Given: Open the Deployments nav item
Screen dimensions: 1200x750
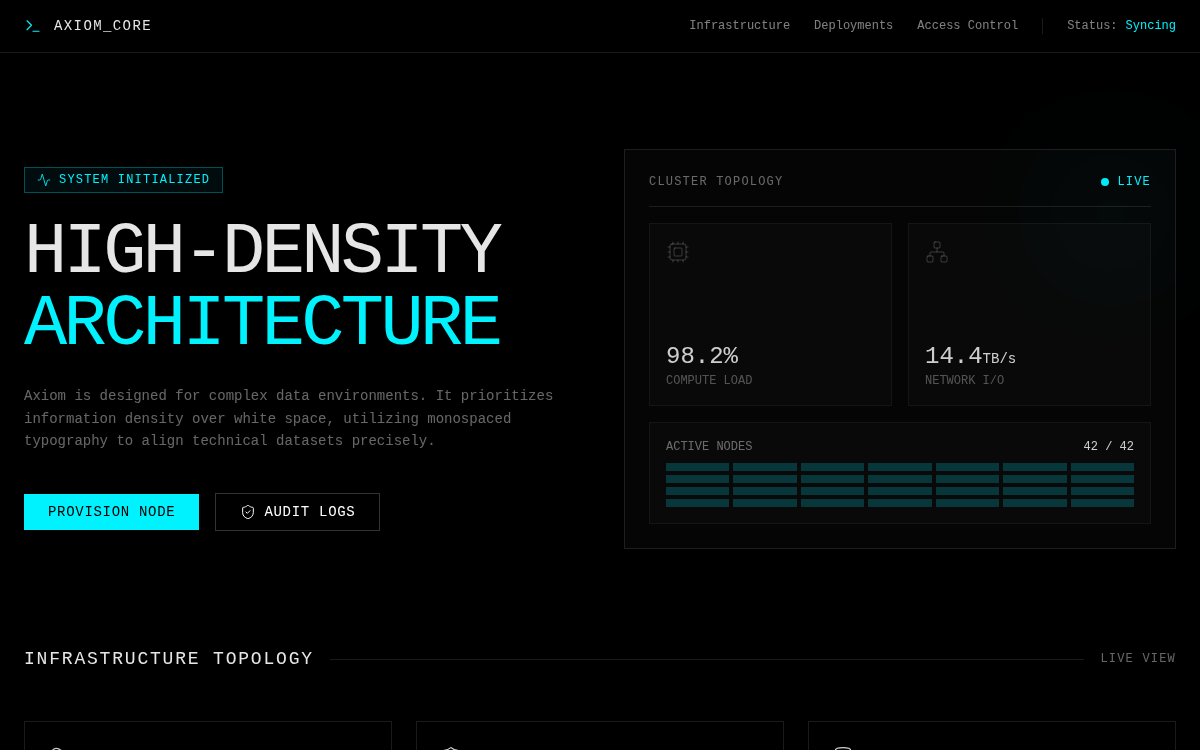Looking at the screenshot, I should click(x=853, y=26).
